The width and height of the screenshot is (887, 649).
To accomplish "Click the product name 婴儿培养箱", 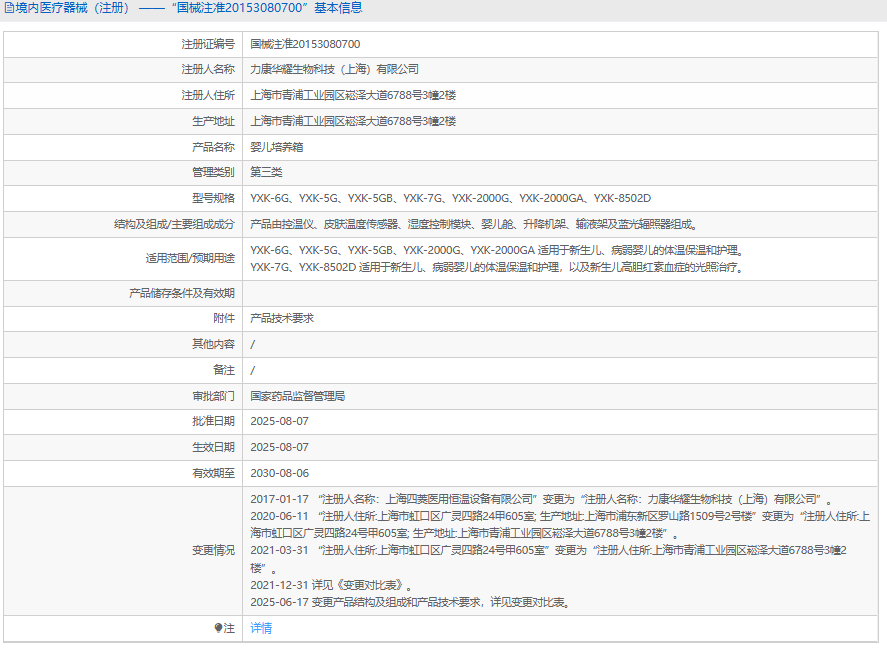I will (277, 147).
